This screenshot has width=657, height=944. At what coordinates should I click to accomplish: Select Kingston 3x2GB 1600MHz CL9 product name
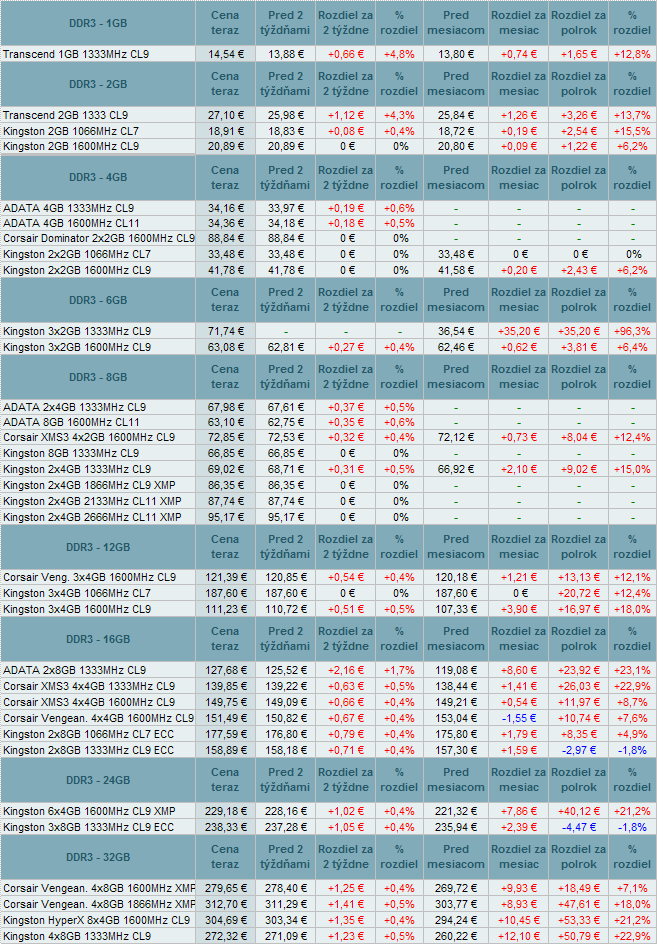[x=76, y=347]
